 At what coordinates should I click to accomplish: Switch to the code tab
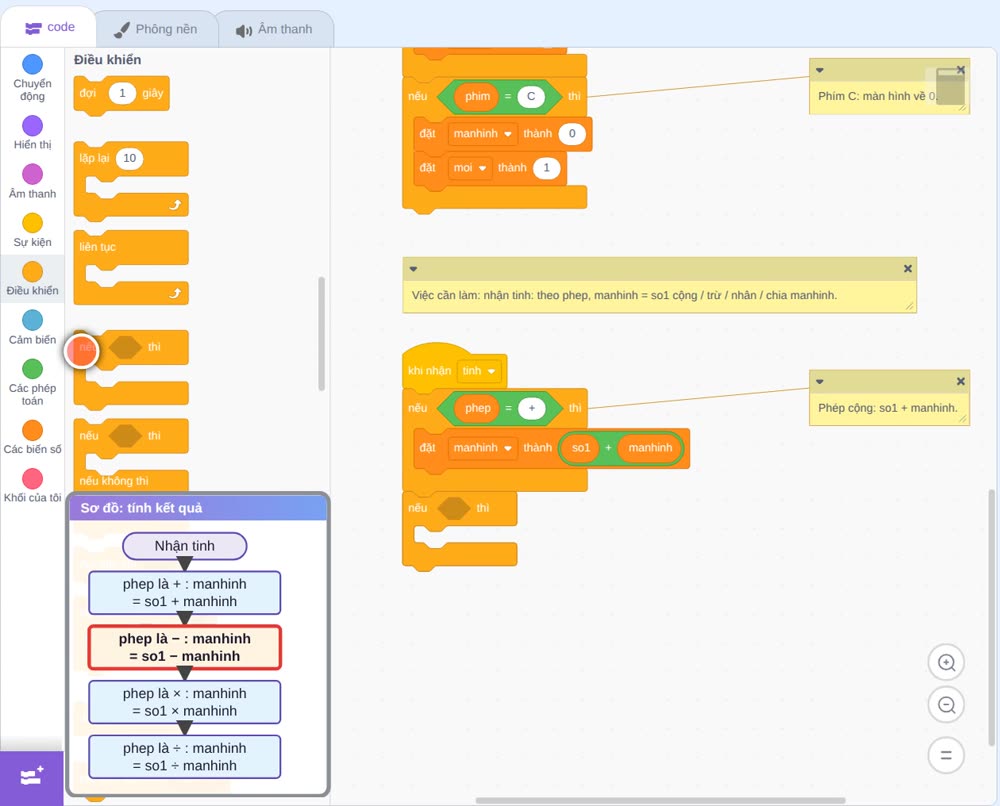point(49,27)
